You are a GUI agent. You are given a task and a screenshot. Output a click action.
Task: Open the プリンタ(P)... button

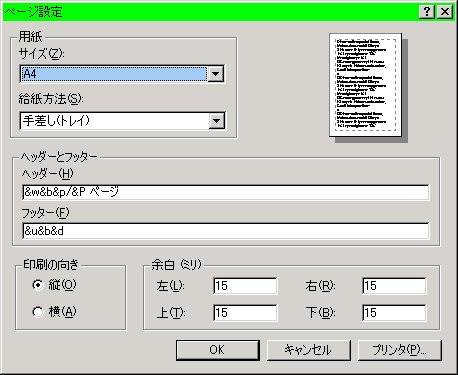click(400, 350)
